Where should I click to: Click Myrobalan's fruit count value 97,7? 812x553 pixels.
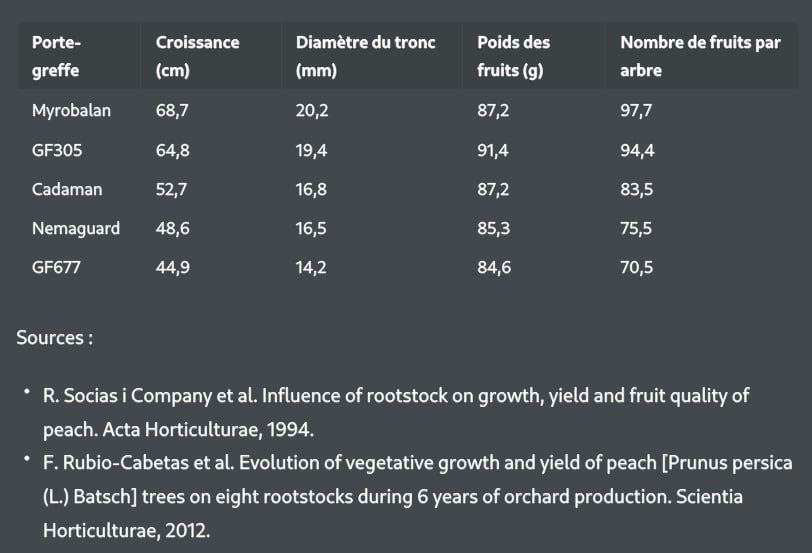pos(636,111)
